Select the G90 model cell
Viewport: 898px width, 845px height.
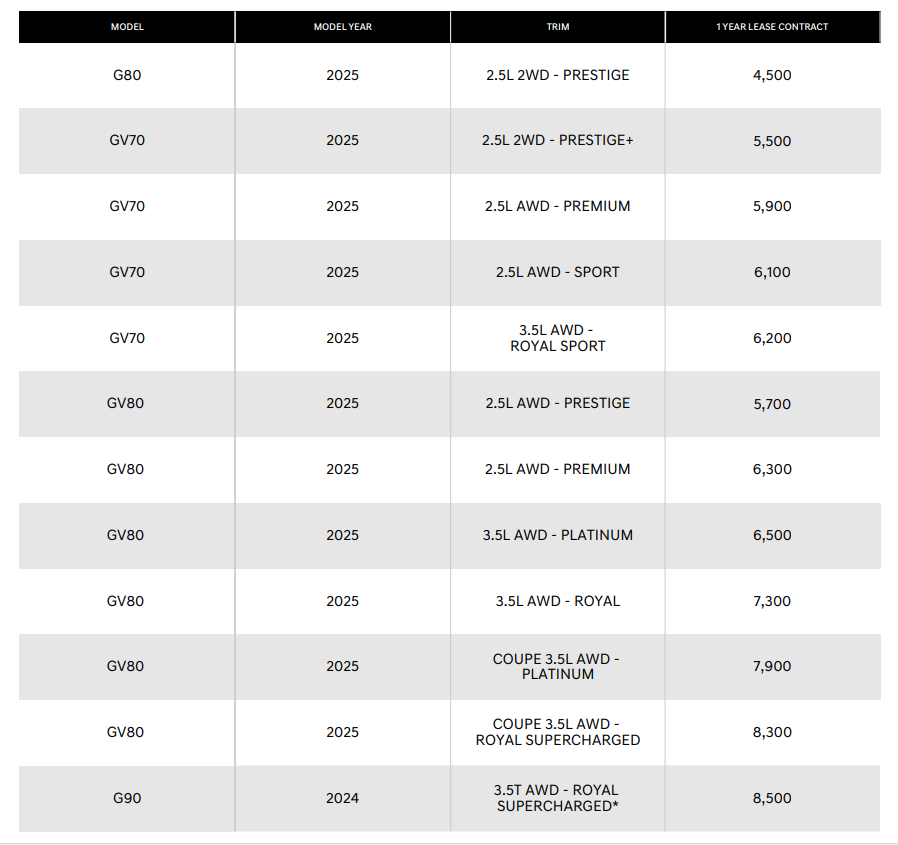[x=127, y=798]
